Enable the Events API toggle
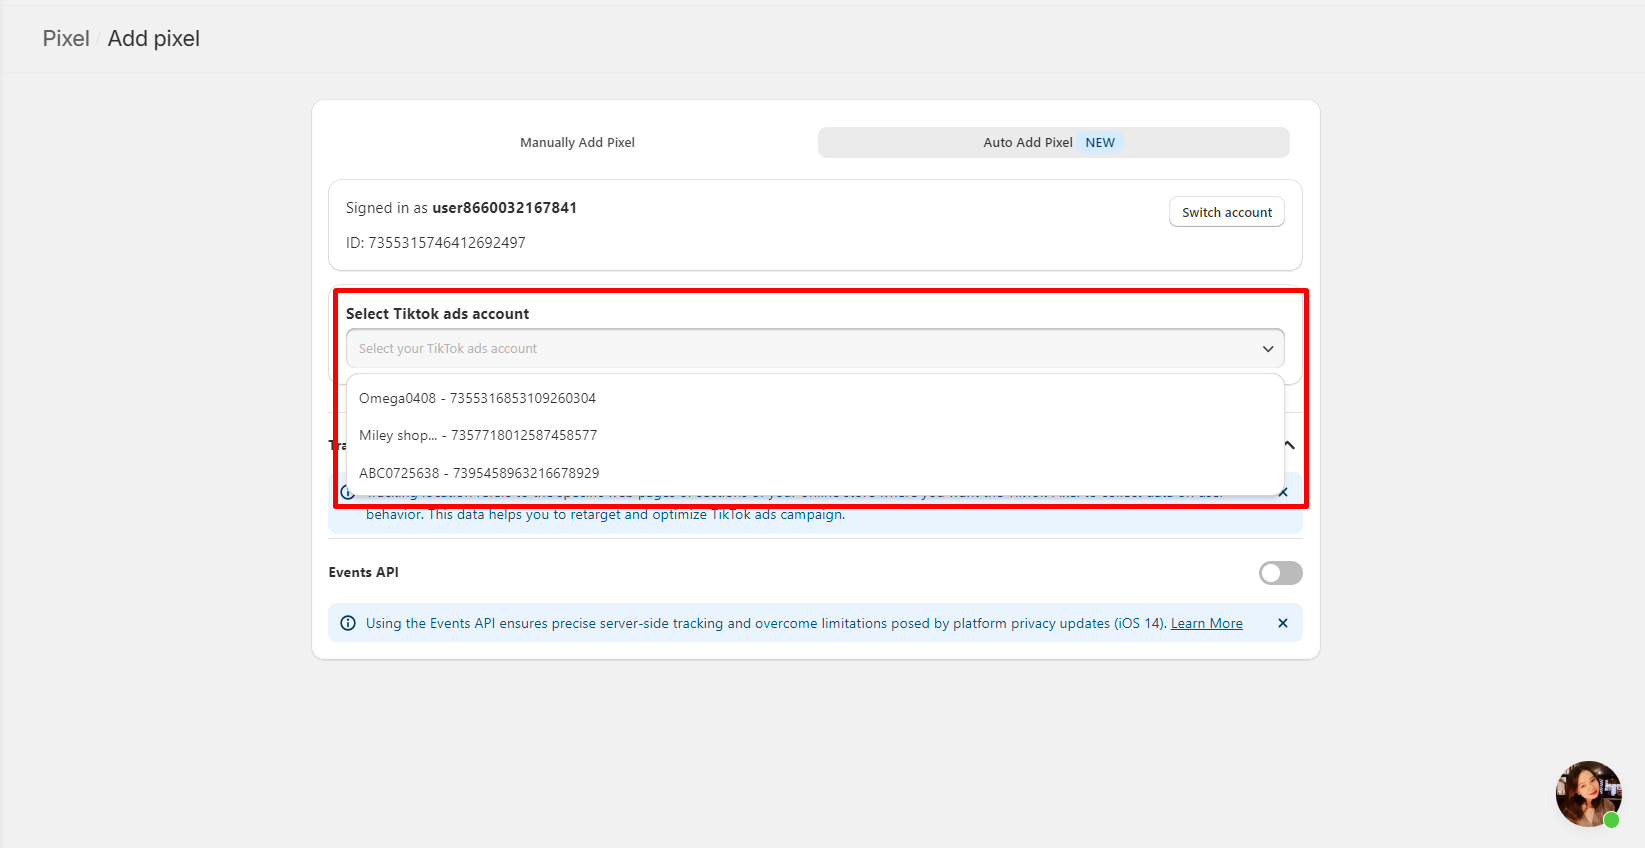Screen dimensions: 1645x848 [1280, 573]
